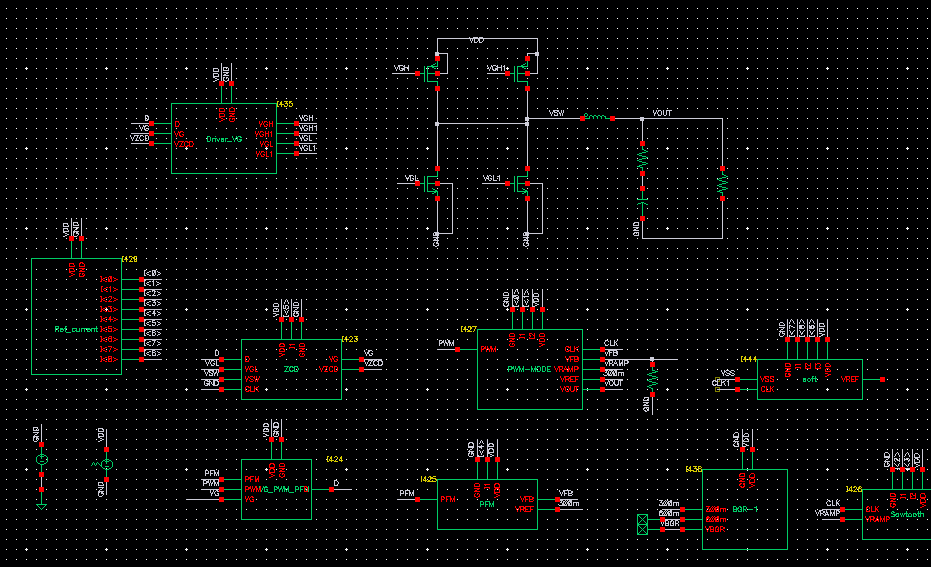Select the Ref_current block
The height and width of the screenshot is (567, 931).
(x=77, y=316)
